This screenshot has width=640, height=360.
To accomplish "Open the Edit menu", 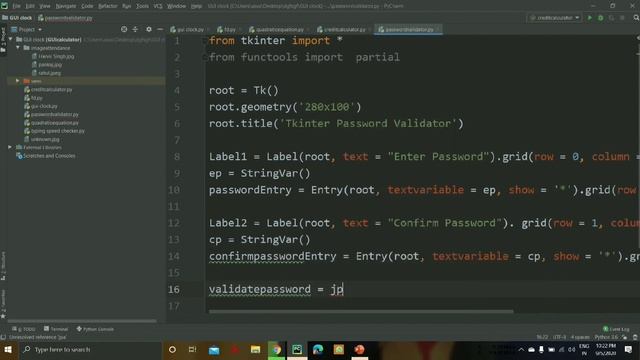I will pos(30,6).
